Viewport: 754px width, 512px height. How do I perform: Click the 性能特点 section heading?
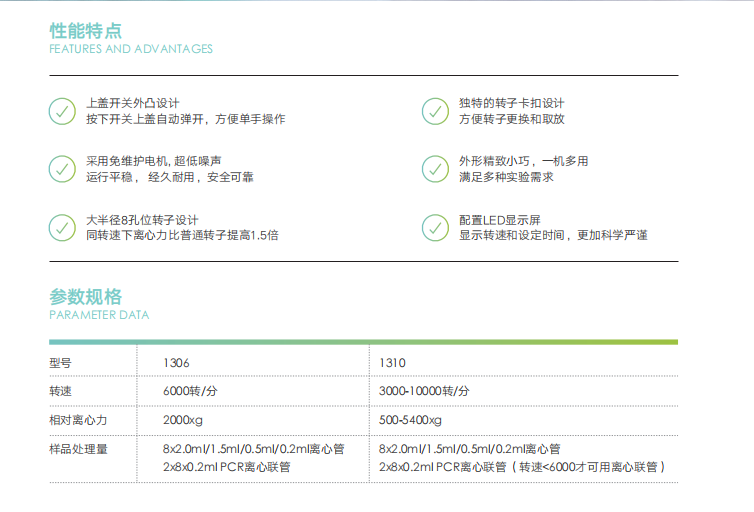tap(78, 28)
